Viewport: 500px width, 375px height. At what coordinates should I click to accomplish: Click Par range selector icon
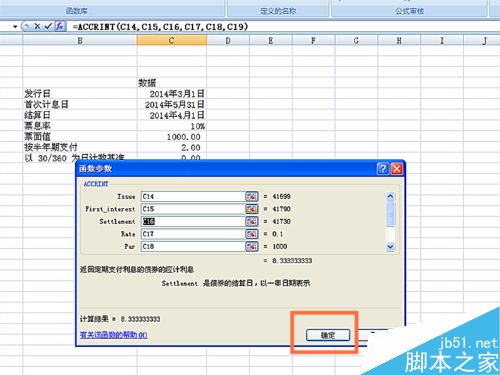(252, 246)
